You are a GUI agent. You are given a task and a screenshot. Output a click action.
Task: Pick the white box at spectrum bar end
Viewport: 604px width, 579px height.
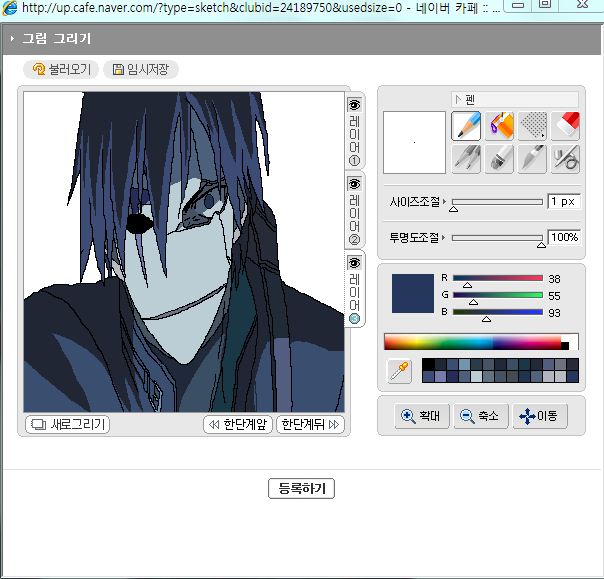tap(574, 342)
